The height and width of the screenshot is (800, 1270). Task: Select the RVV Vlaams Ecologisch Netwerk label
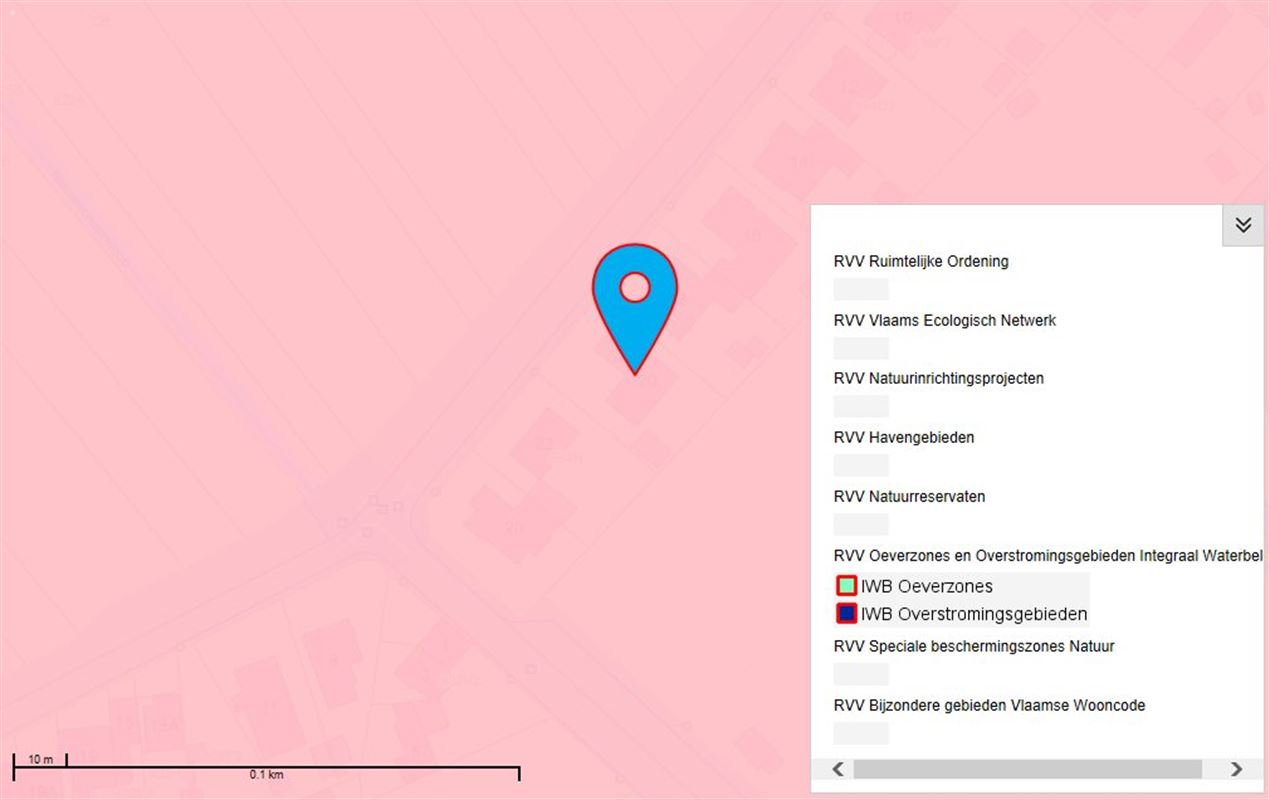click(945, 321)
